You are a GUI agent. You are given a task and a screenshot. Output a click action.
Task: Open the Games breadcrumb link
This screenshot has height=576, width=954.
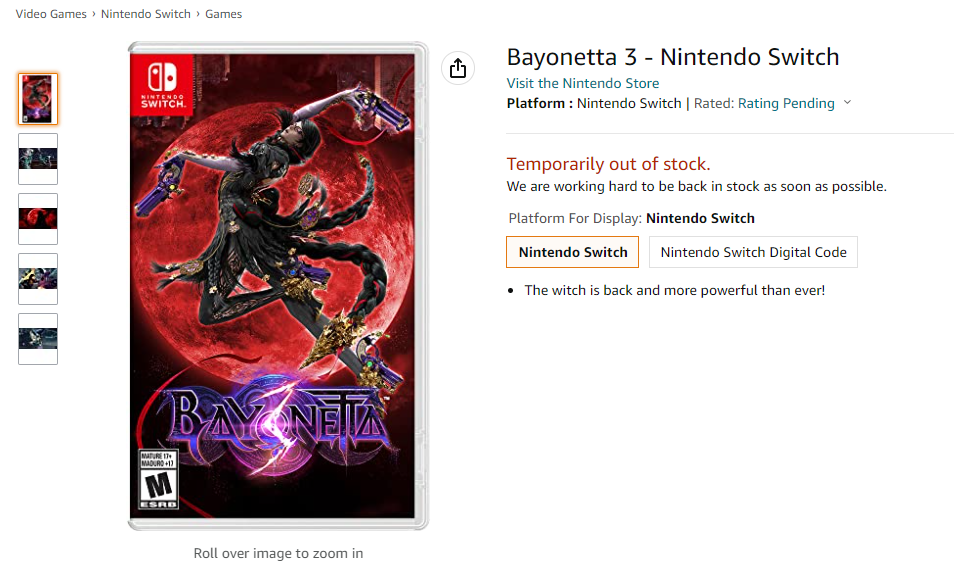pyautogui.click(x=223, y=14)
